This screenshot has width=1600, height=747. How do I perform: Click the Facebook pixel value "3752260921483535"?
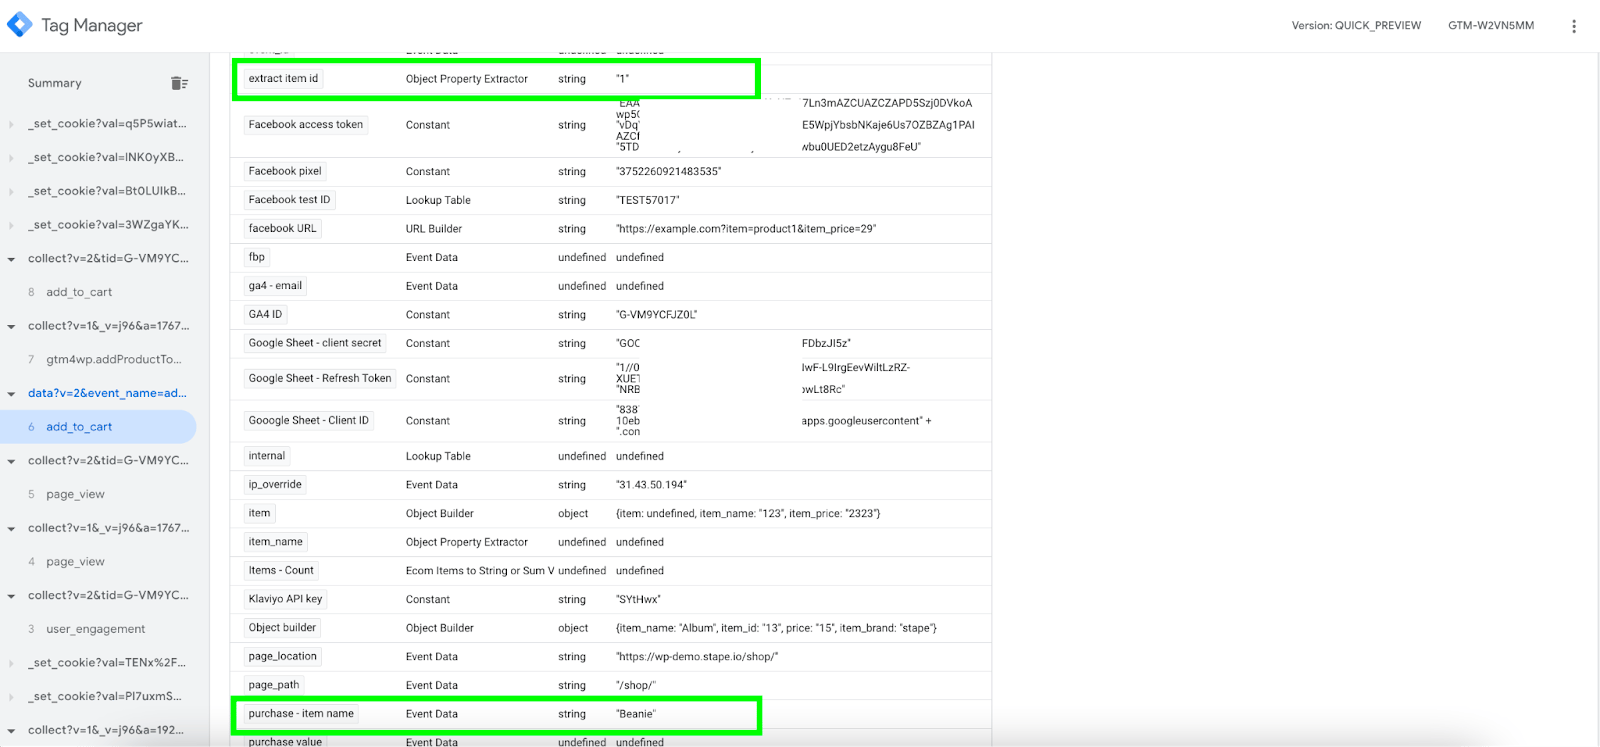tap(668, 172)
